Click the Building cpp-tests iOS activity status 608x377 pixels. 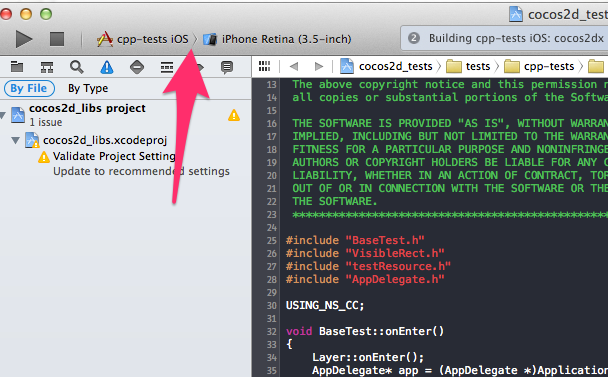[516, 38]
